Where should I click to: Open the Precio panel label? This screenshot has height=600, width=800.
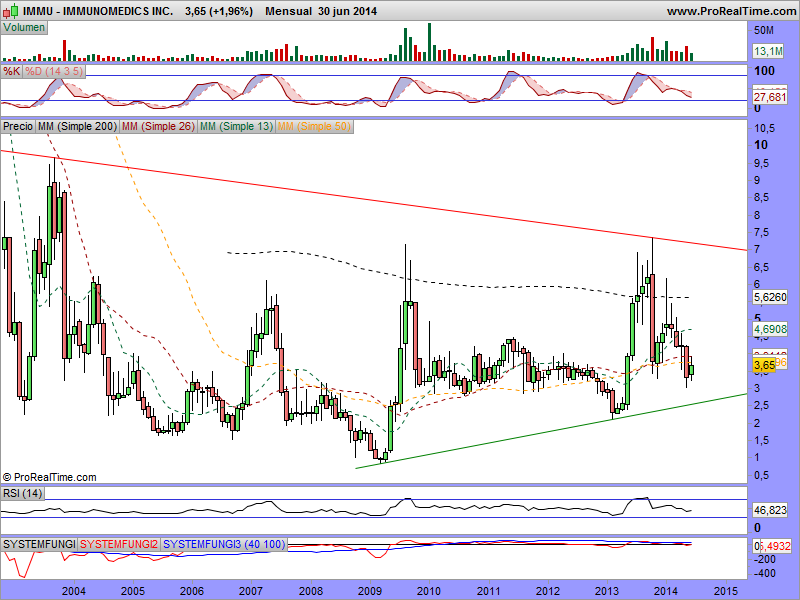(x=18, y=126)
